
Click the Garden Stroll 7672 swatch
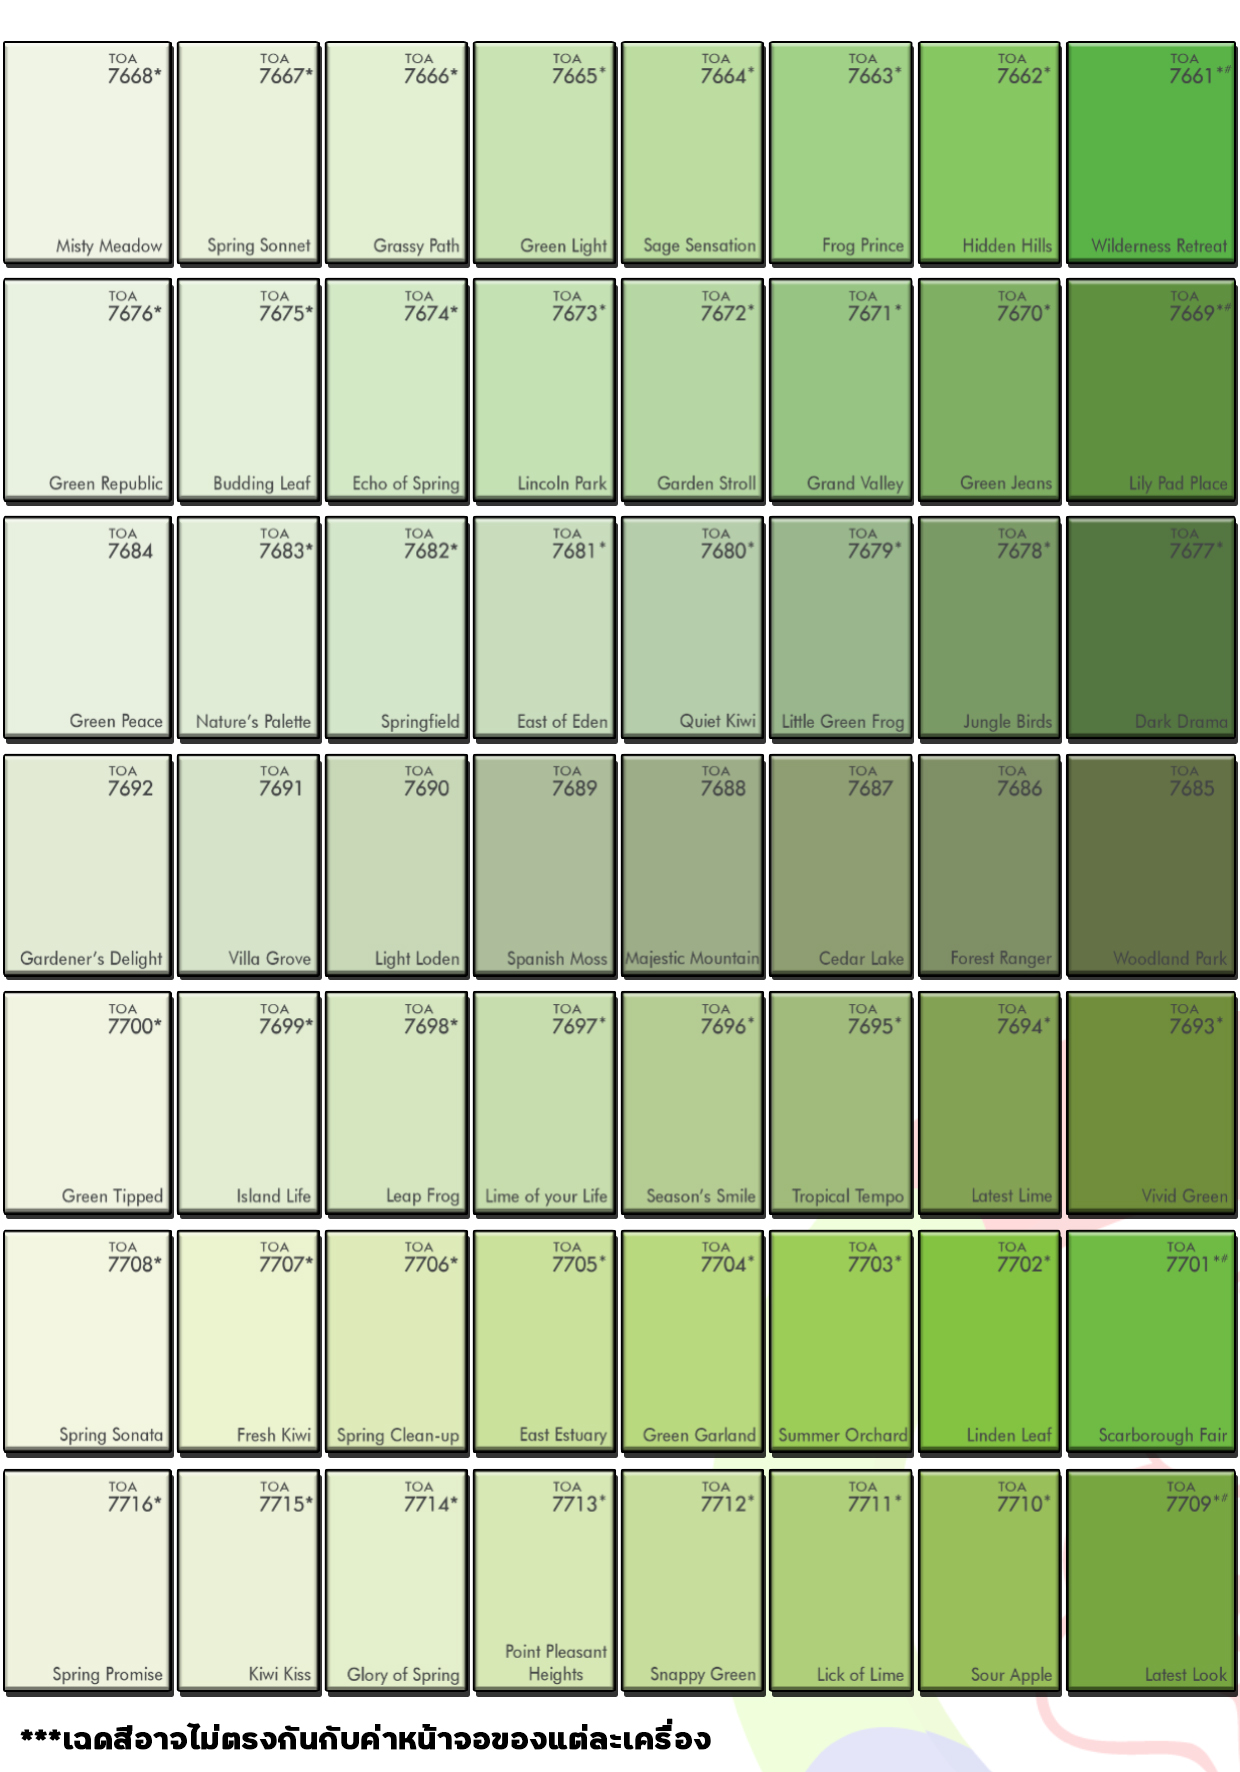[x=693, y=391]
